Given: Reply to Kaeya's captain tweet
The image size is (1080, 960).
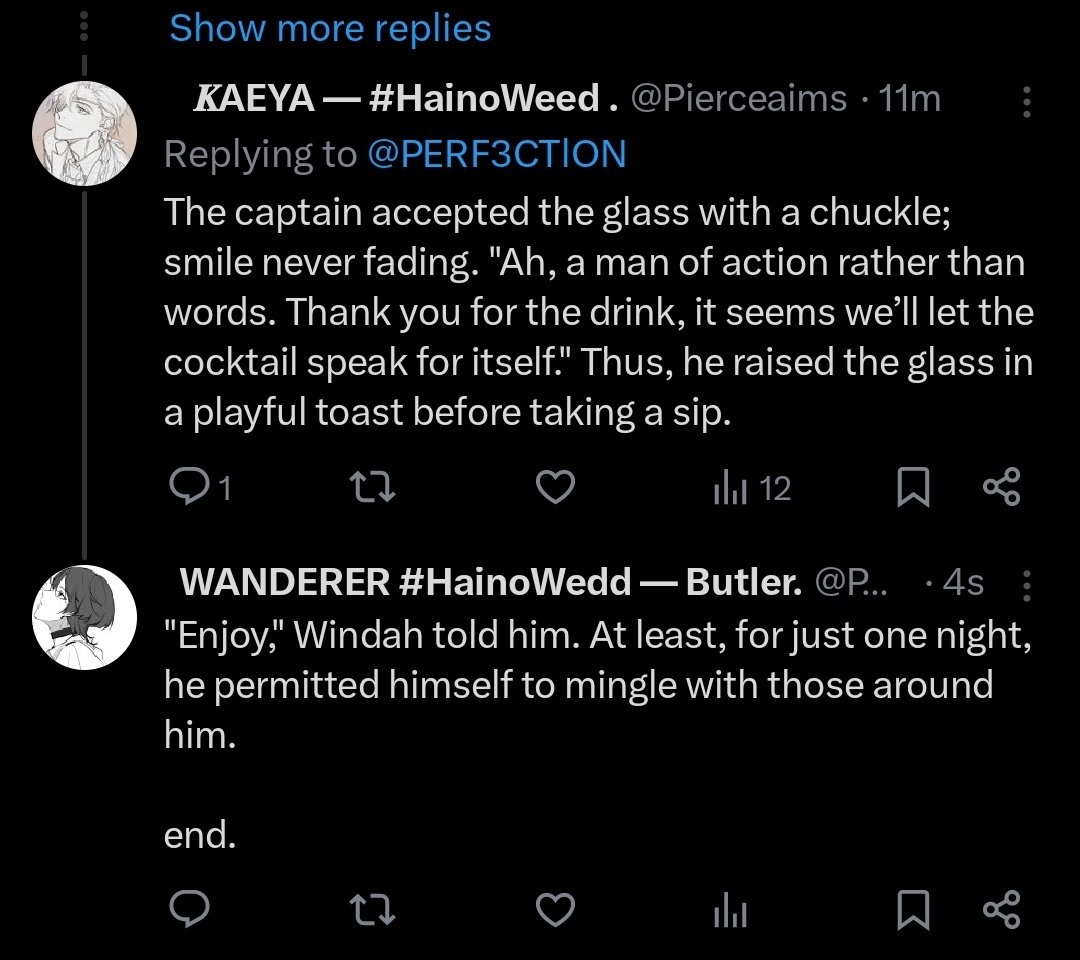Looking at the screenshot, I should 200,487.
